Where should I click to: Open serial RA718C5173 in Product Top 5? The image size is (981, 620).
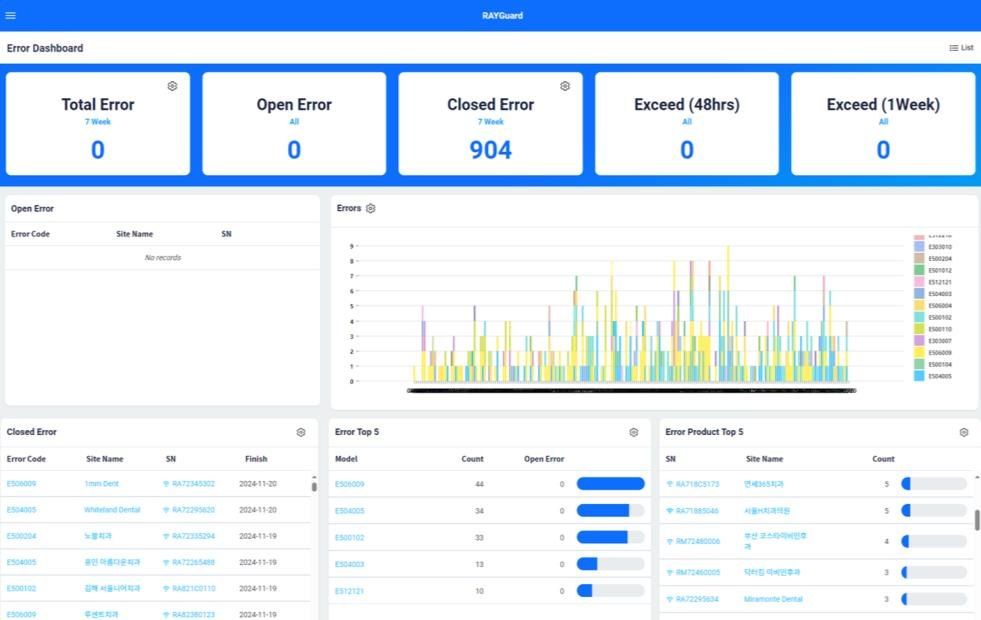[698, 484]
